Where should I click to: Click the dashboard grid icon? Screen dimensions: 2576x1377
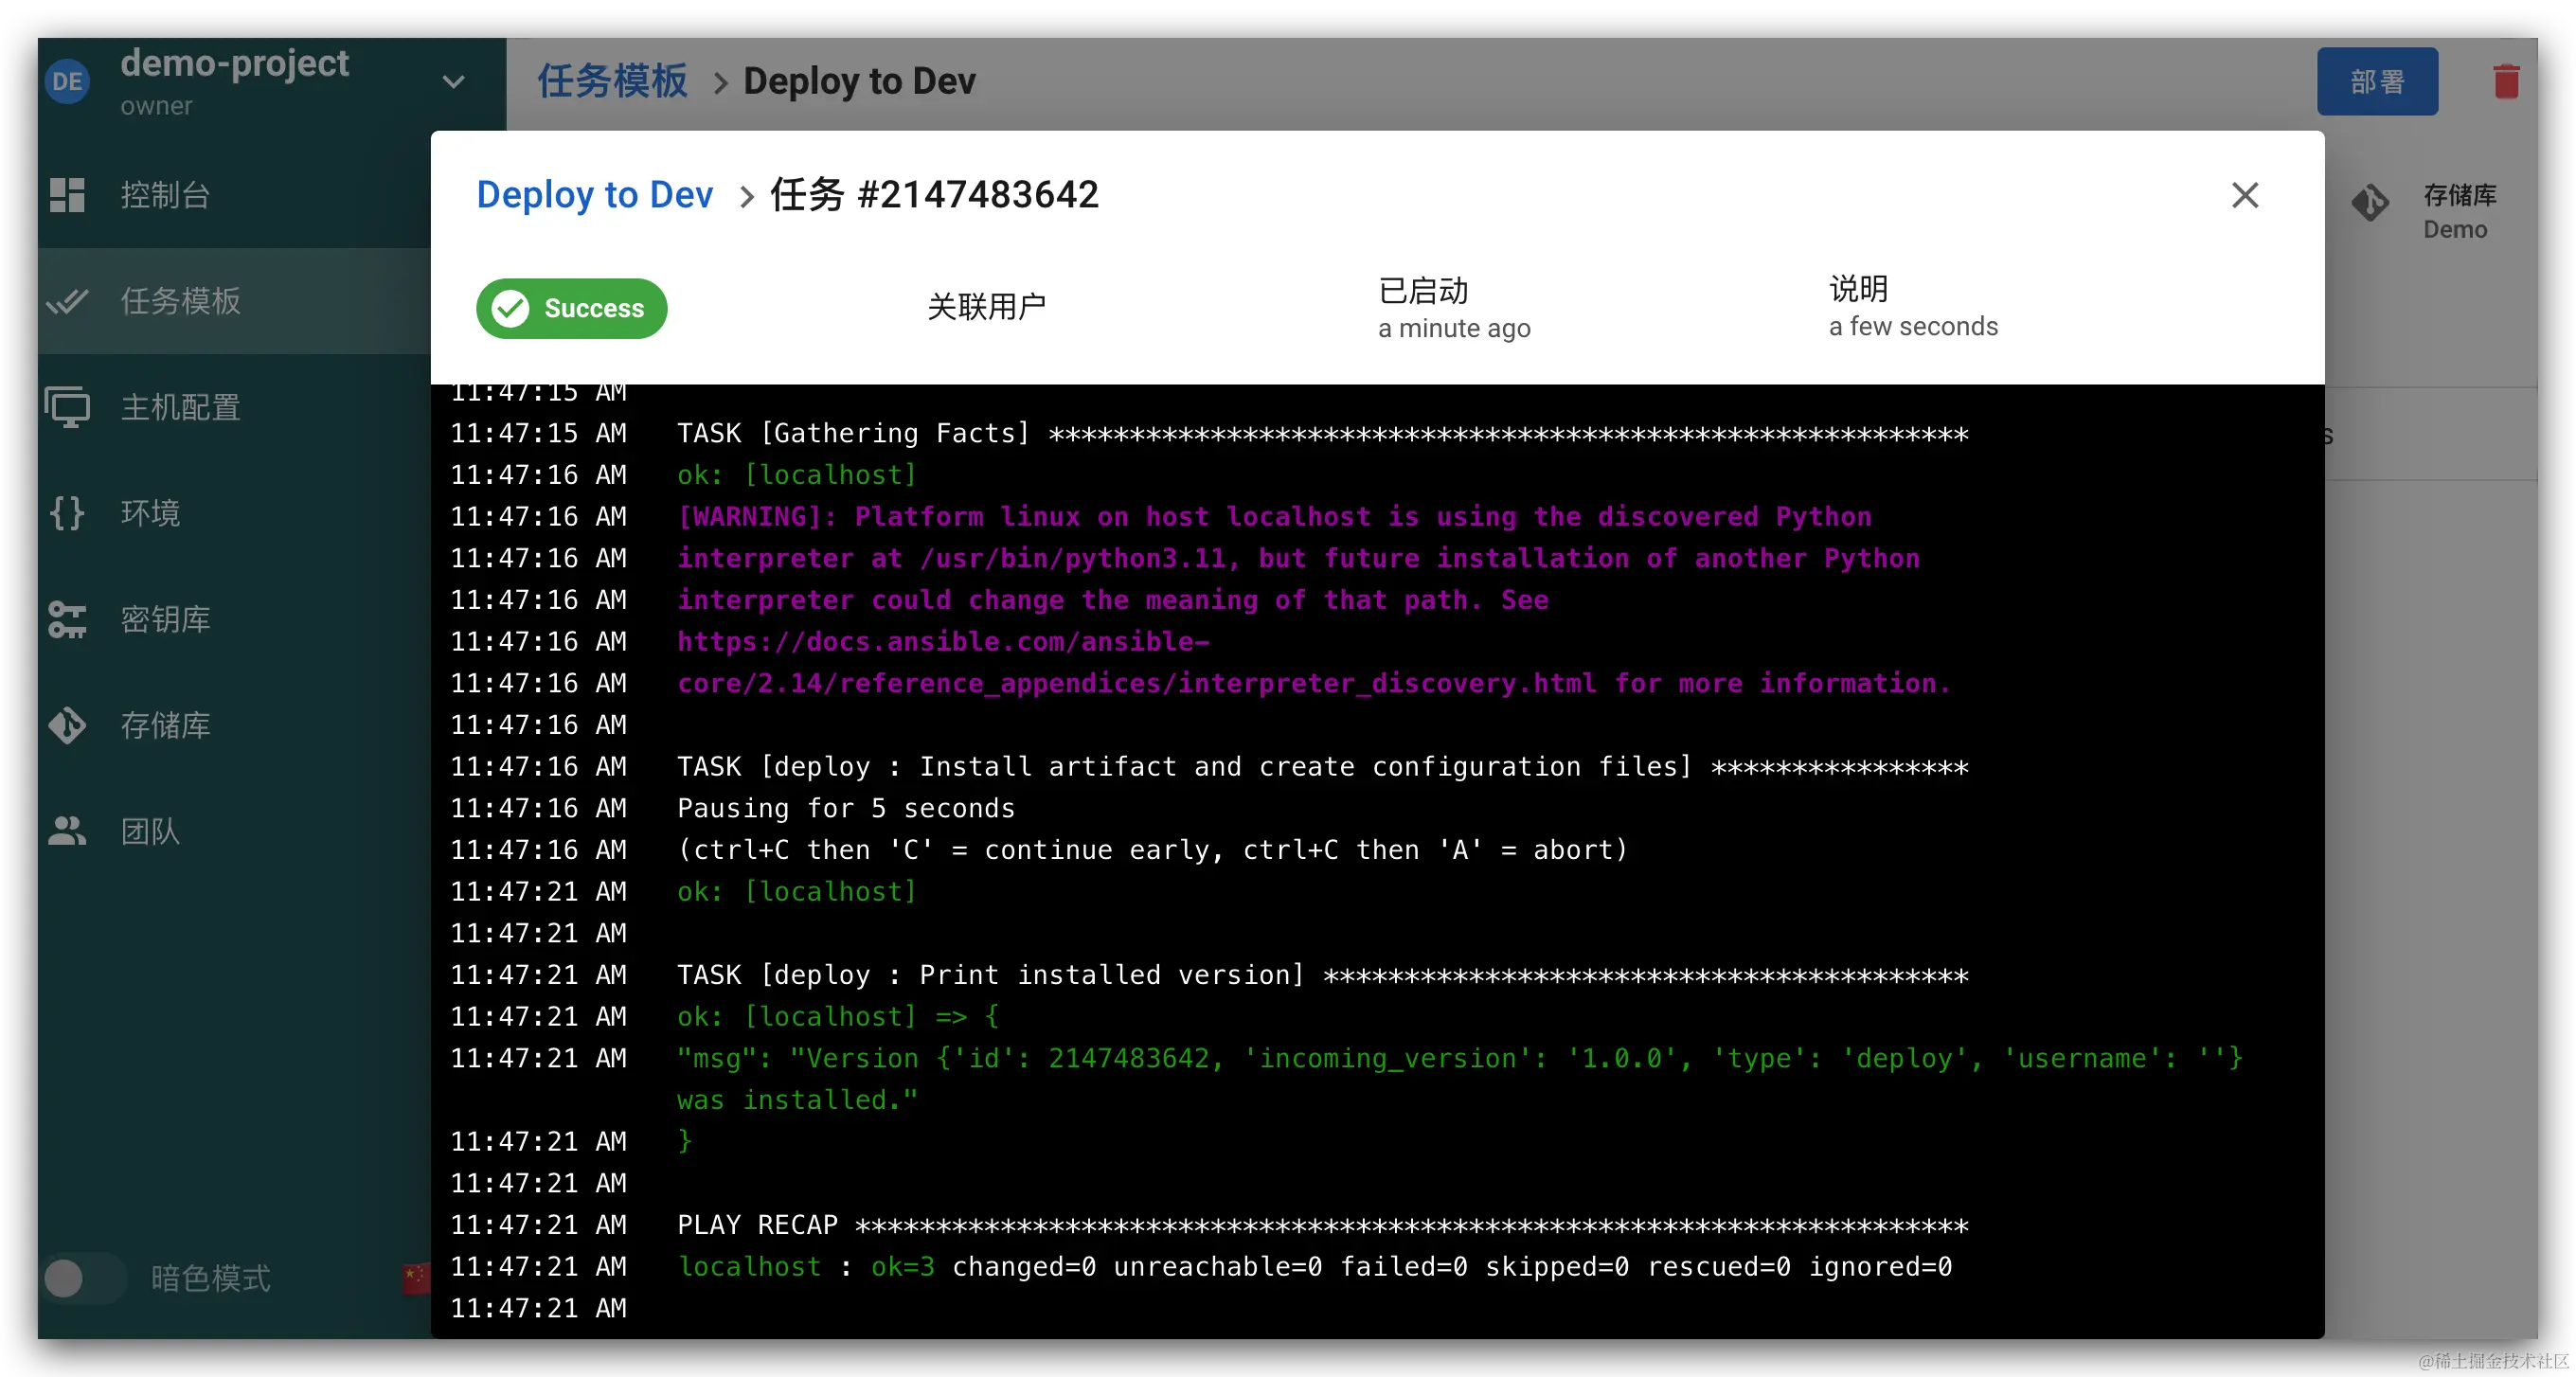click(x=67, y=195)
